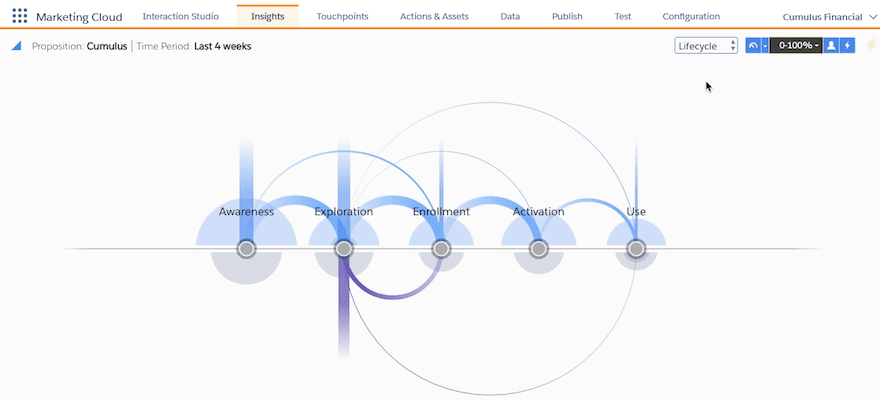880x400 pixels.
Task: Open the Actions & Assets tab
Action: pyautogui.click(x=434, y=16)
